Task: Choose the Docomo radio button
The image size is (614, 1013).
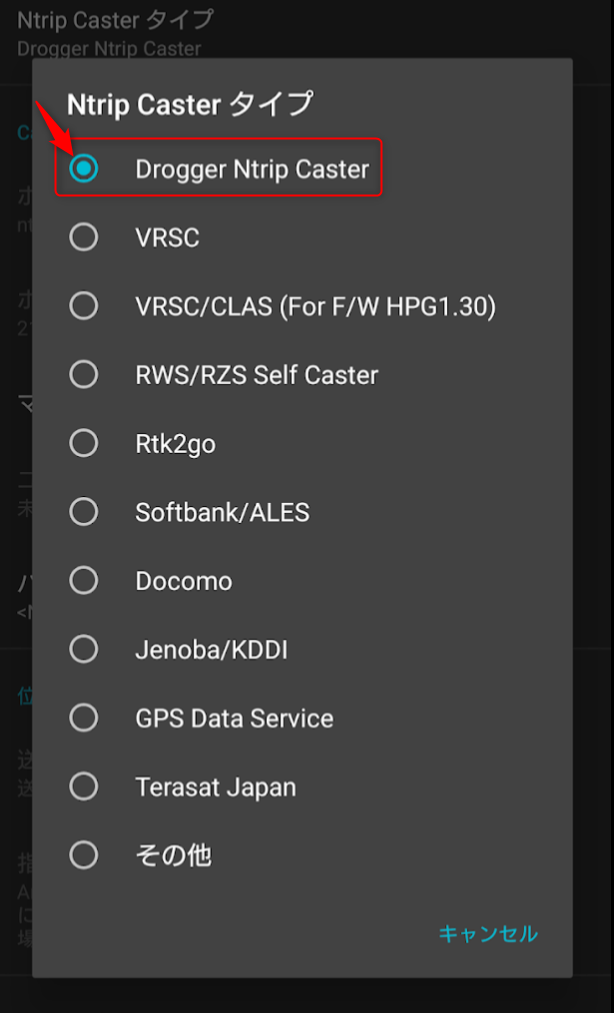Action: point(84,580)
